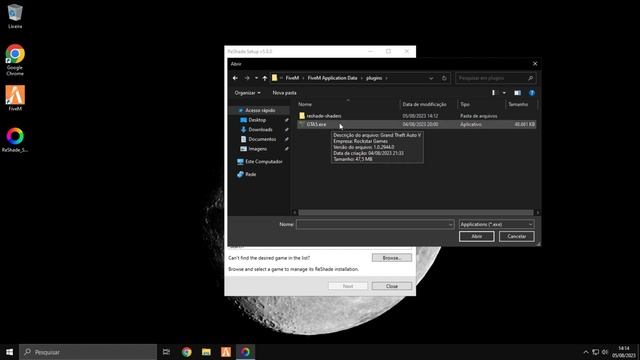This screenshot has width=640, height=360.
Task: Select Este Computador in navigation pane
Action: pos(264,162)
